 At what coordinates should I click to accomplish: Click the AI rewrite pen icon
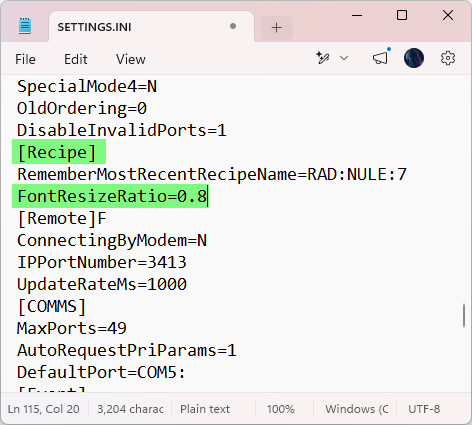[x=323, y=58]
